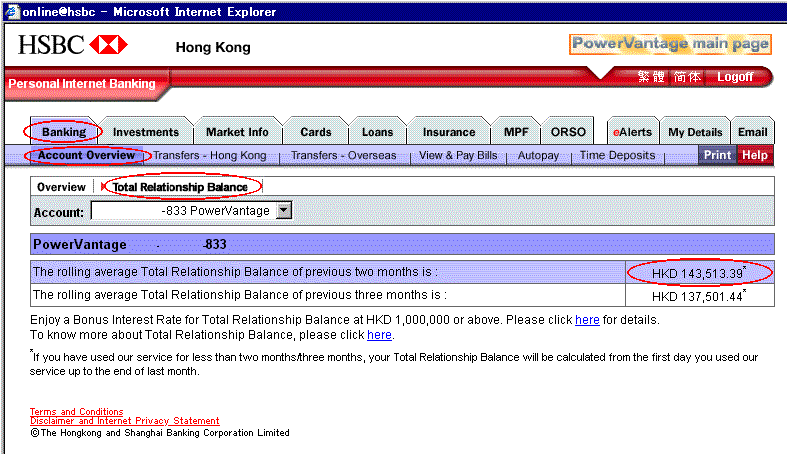Click 'here' link for Bonus Interest Rate details
Viewport: 787px width, 454px height.
click(587, 320)
